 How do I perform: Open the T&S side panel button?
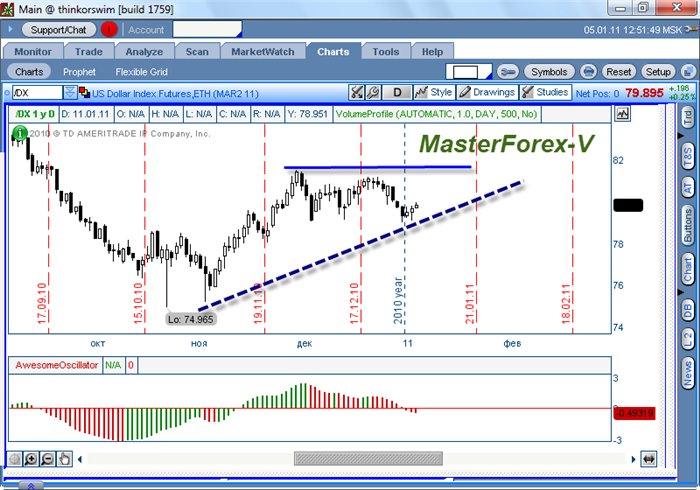(688, 156)
